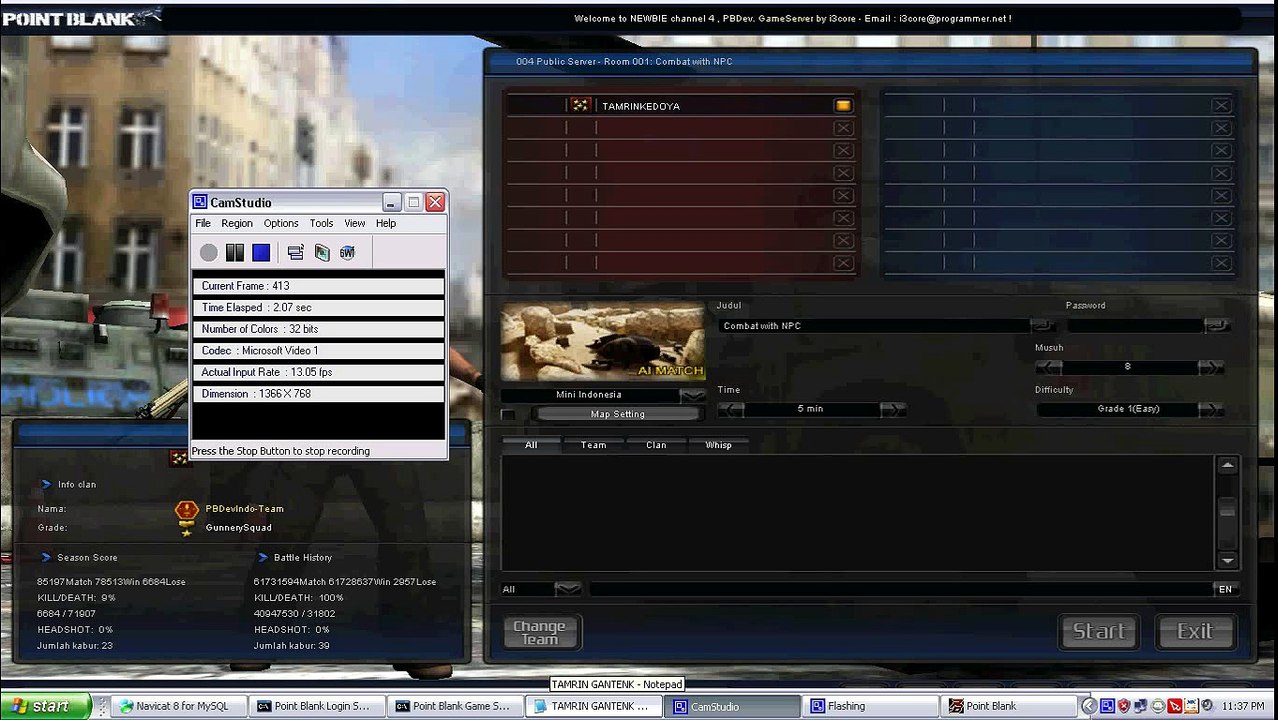Click the clan emblem next to PBDevIndo-Team
The width and height of the screenshot is (1278, 720).
point(186,509)
